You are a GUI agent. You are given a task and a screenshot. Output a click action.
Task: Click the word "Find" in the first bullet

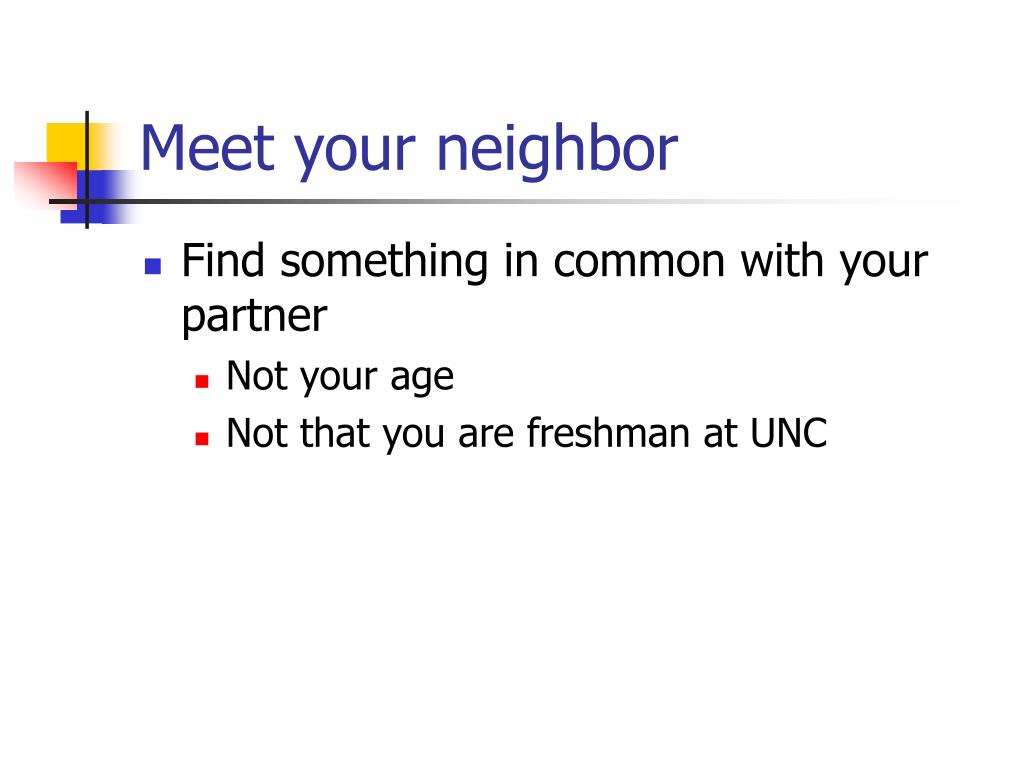(223, 261)
